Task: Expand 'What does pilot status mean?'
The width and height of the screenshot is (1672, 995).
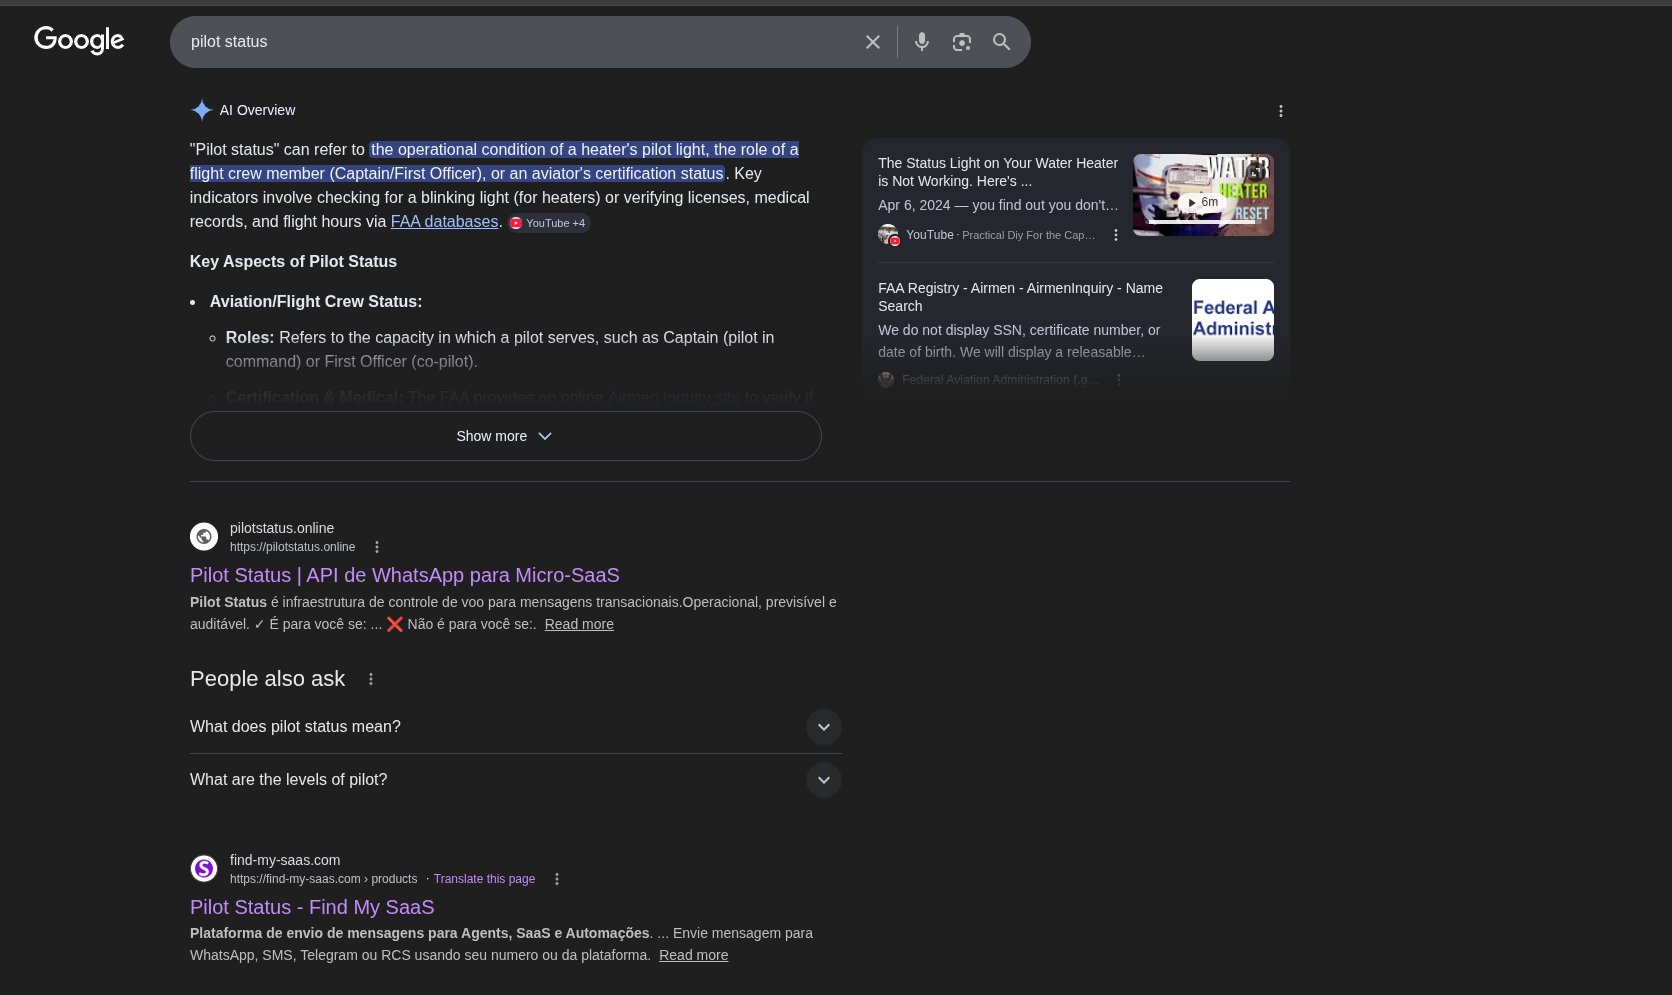Action: point(516,727)
